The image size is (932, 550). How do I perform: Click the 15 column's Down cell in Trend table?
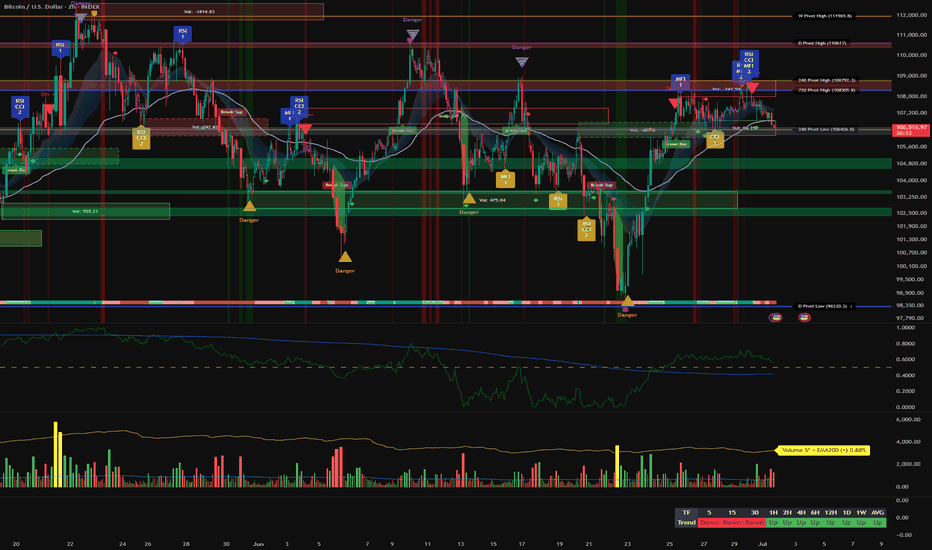[x=732, y=523]
